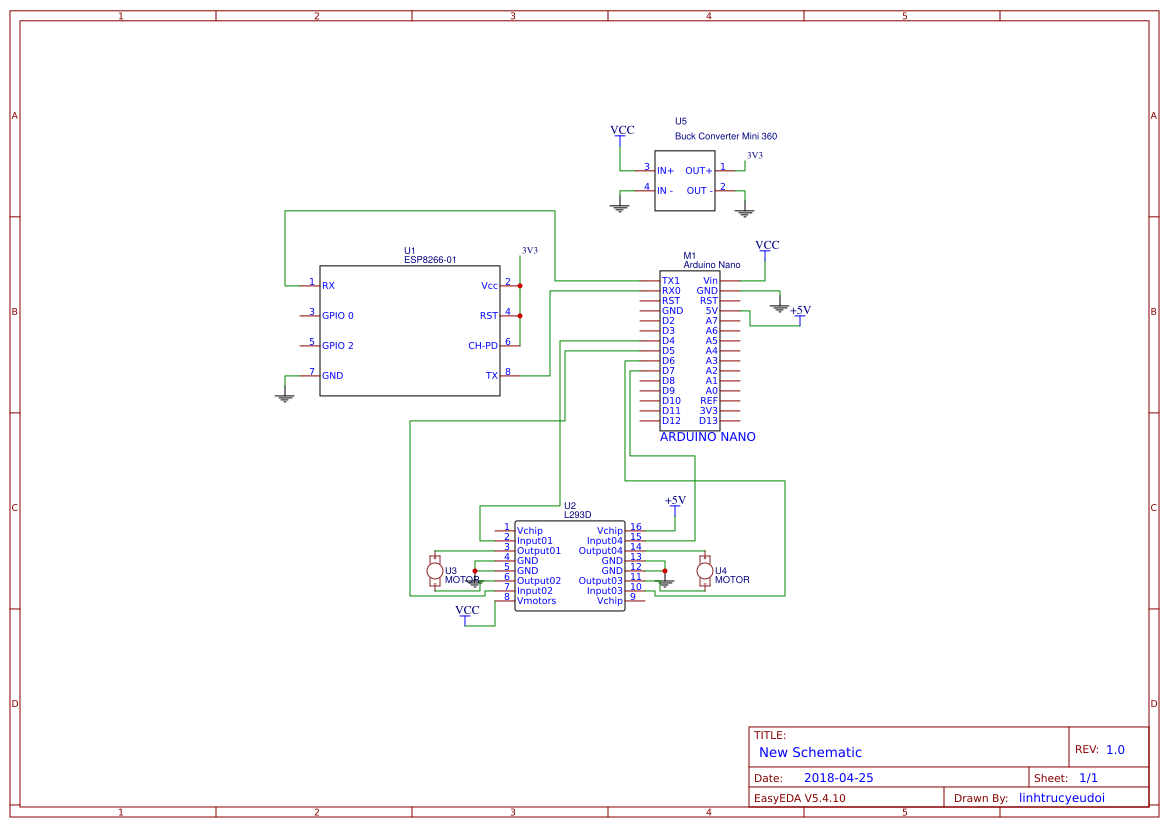Click the EasyEDA V5.4.10 text
Screen dimensions: 1169x827
[800, 798]
